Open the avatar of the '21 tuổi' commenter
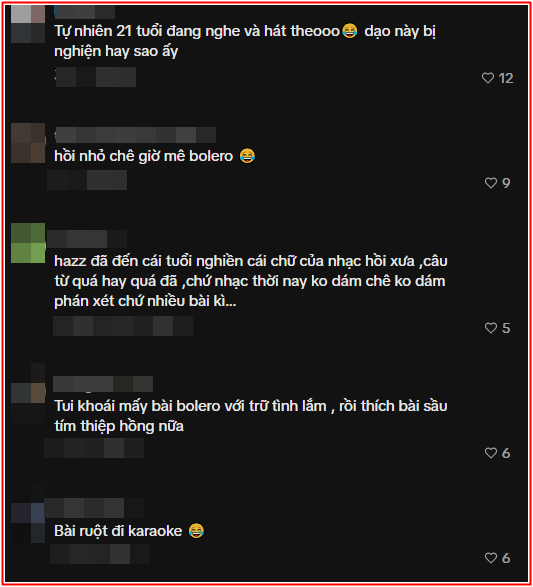The image size is (533, 587). 28,24
